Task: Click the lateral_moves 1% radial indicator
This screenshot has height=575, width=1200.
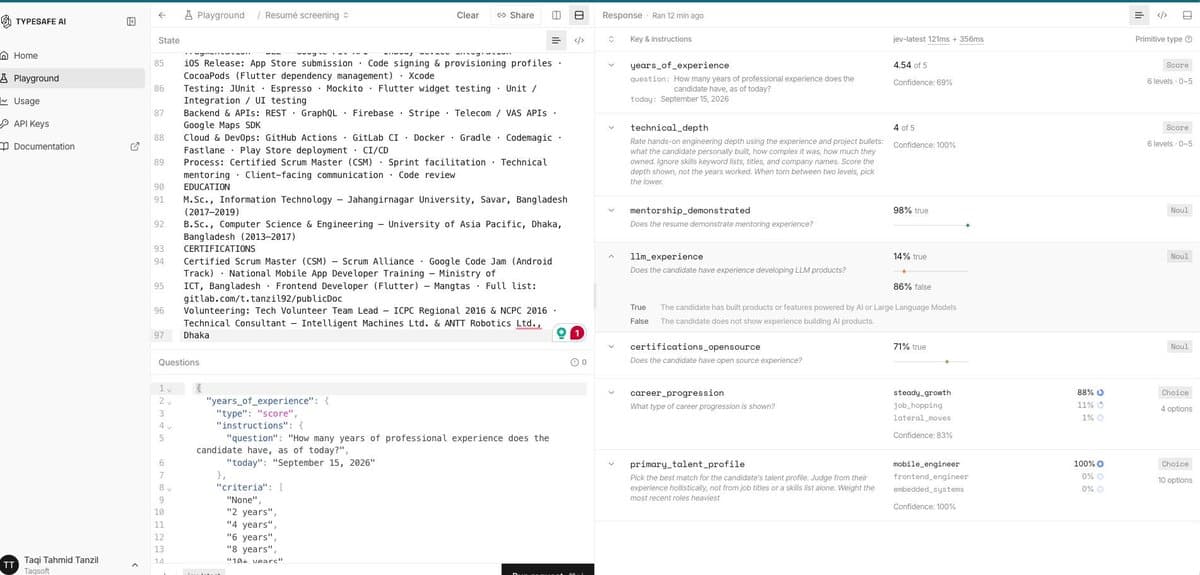Action: pyautogui.click(x=1100, y=417)
